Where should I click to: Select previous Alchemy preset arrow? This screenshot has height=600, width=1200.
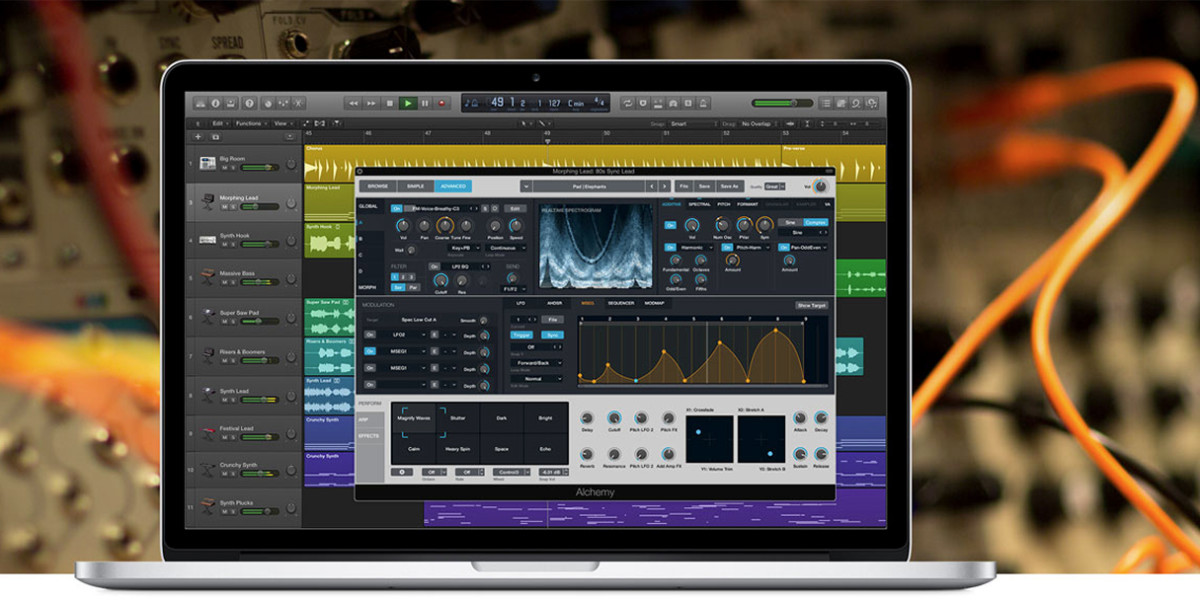652,186
